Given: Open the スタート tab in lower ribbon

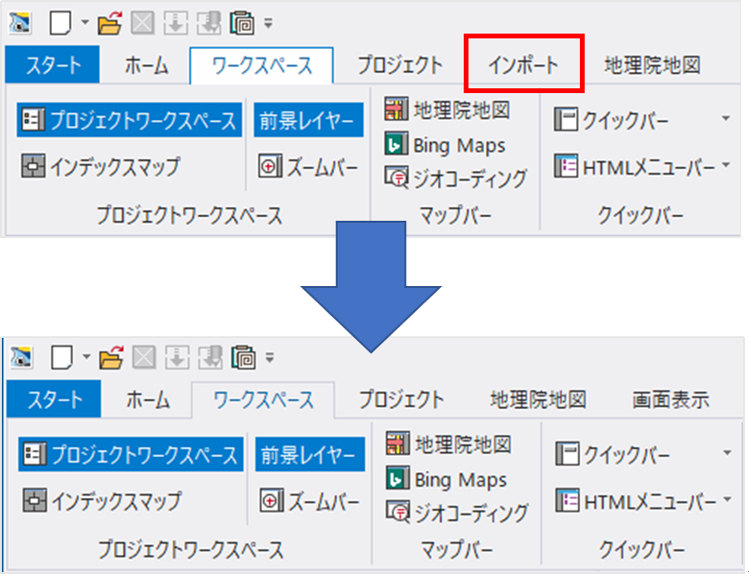Looking at the screenshot, I should point(54,399).
